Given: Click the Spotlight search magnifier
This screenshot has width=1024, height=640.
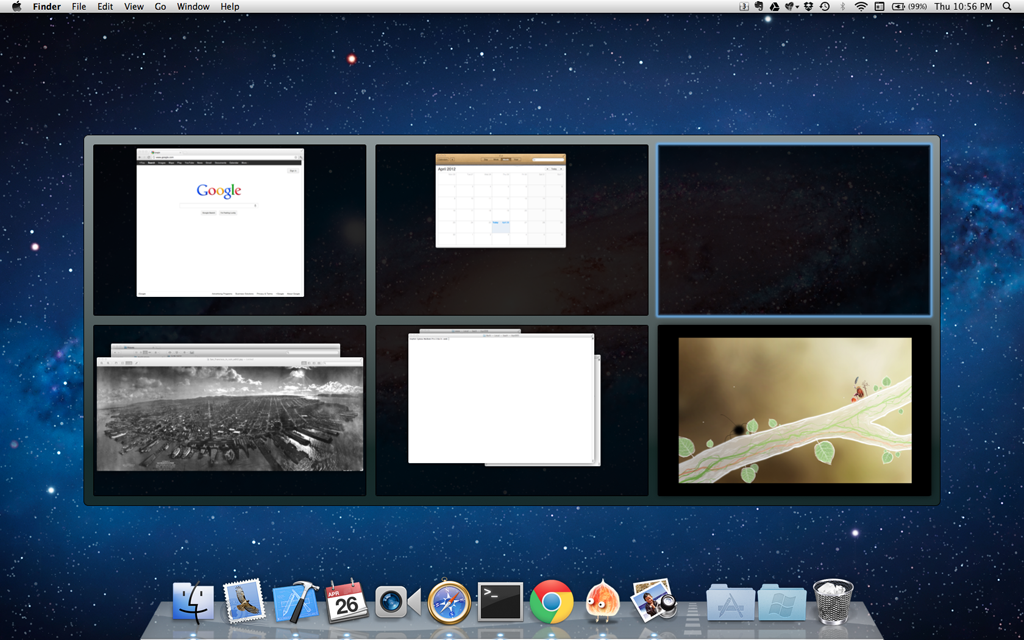Looking at the screenshot, I should 1007,7.
